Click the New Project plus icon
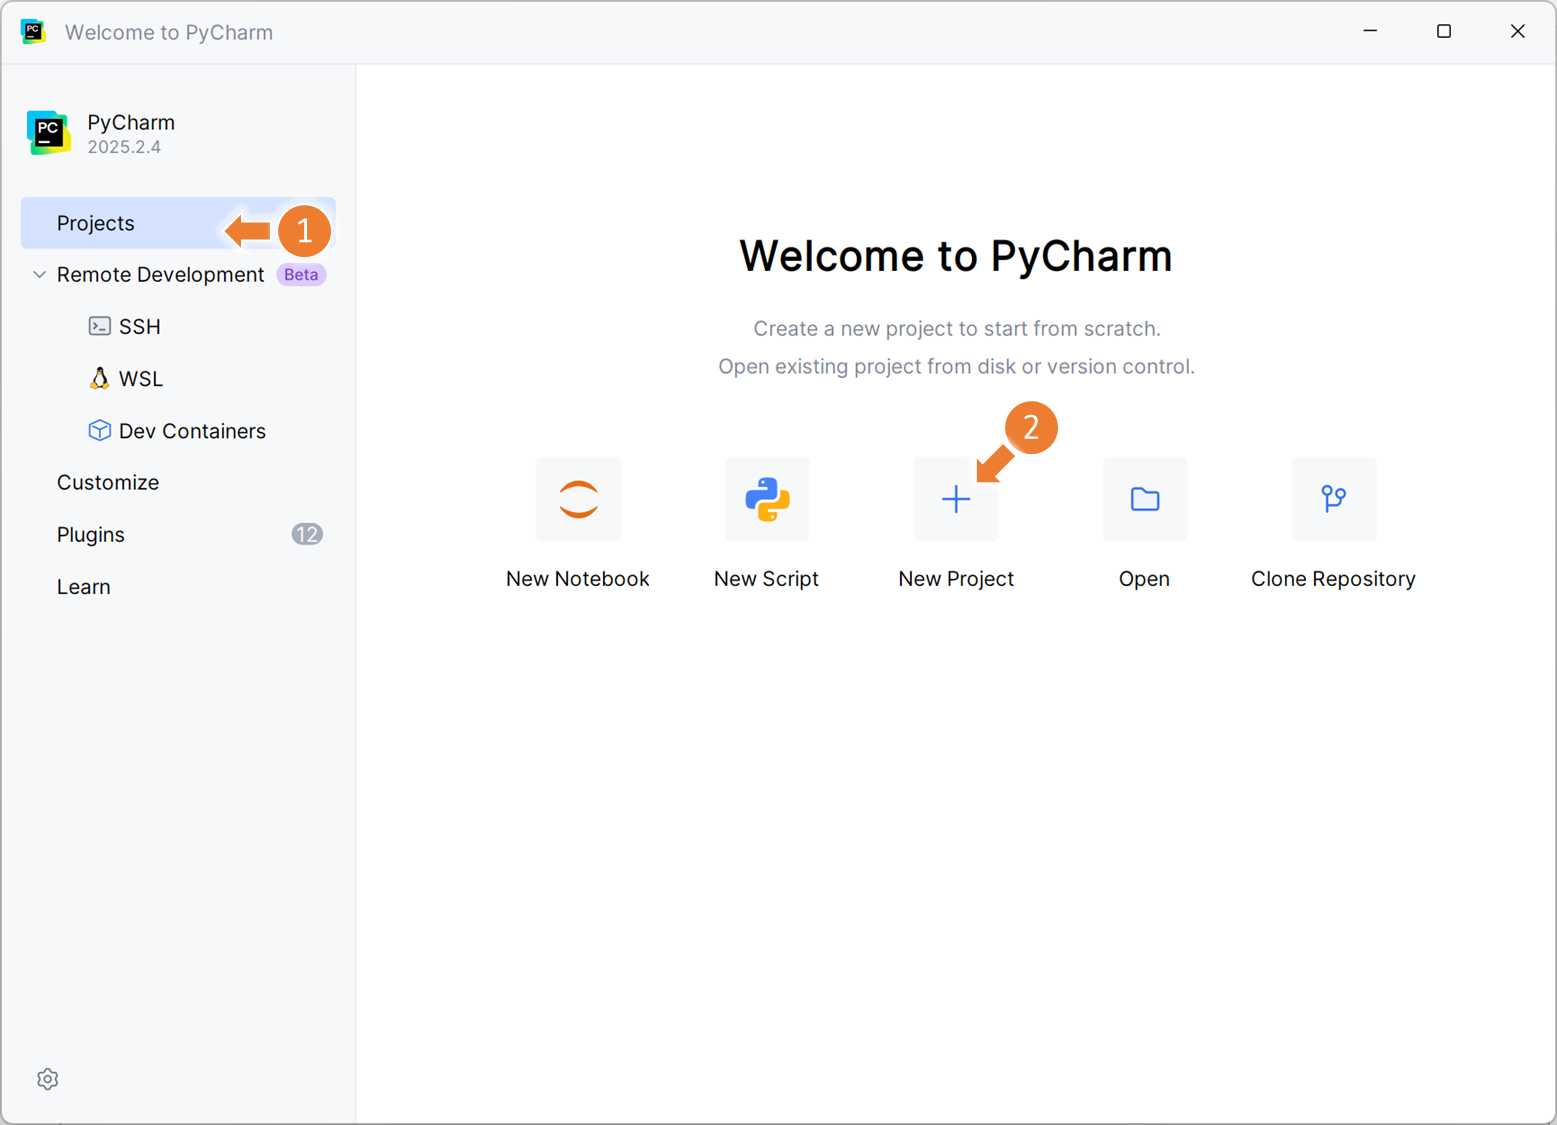The image size is (1557, 1125). (x=956, y=499)
